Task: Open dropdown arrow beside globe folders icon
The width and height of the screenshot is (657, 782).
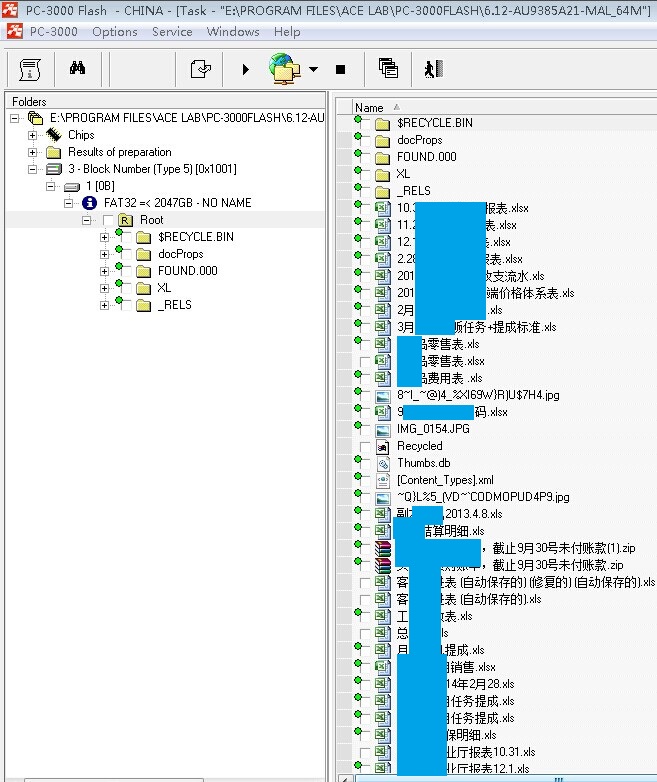Action: [313, 69]
